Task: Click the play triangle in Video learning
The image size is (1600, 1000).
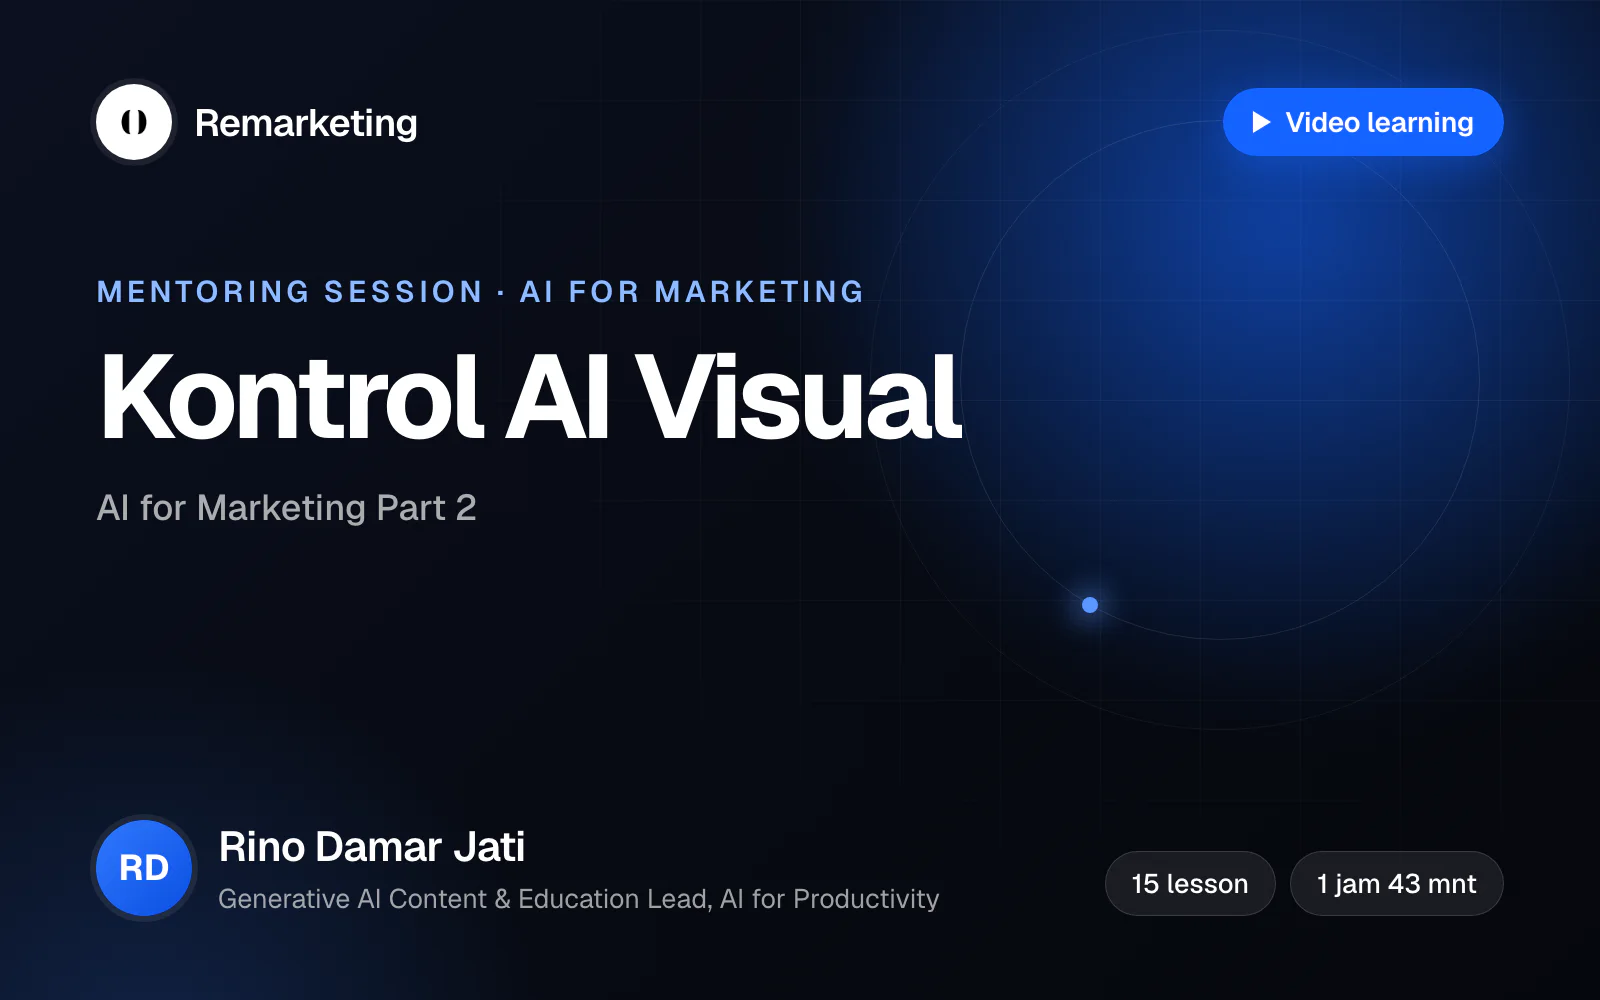Action: coord(1261,122)
